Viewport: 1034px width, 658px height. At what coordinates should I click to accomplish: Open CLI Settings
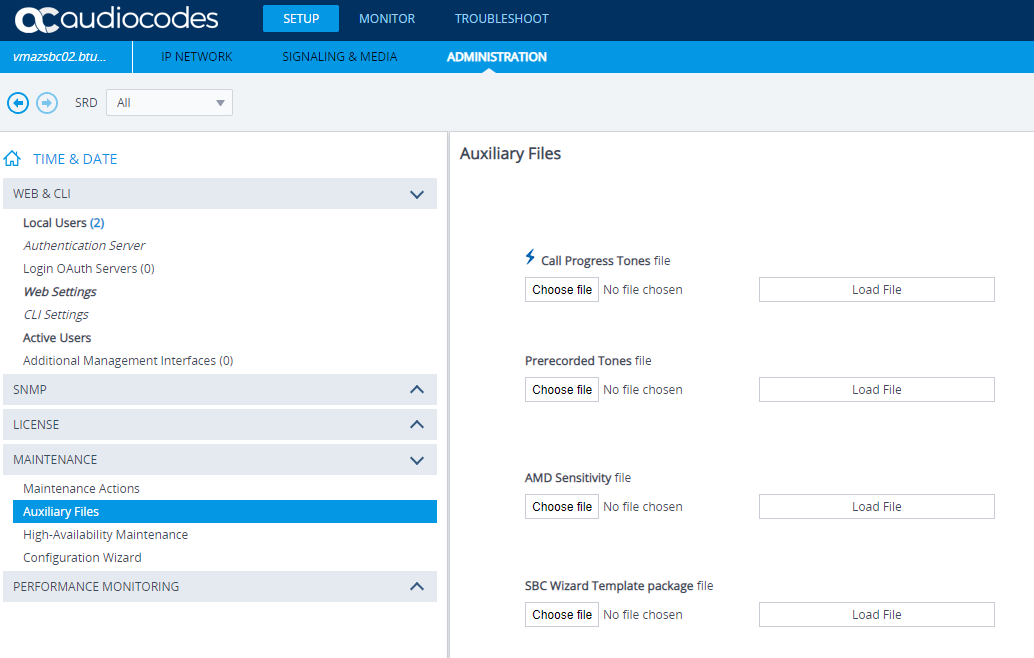(55, 314)
